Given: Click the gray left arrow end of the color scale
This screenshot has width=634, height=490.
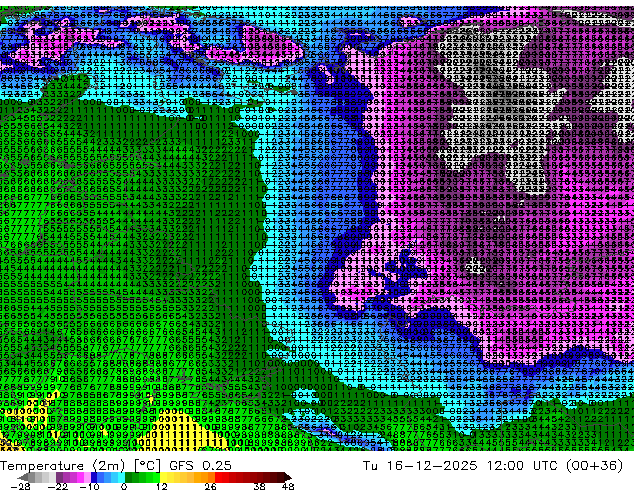Looking at the screenshot, I should point(22,477).
